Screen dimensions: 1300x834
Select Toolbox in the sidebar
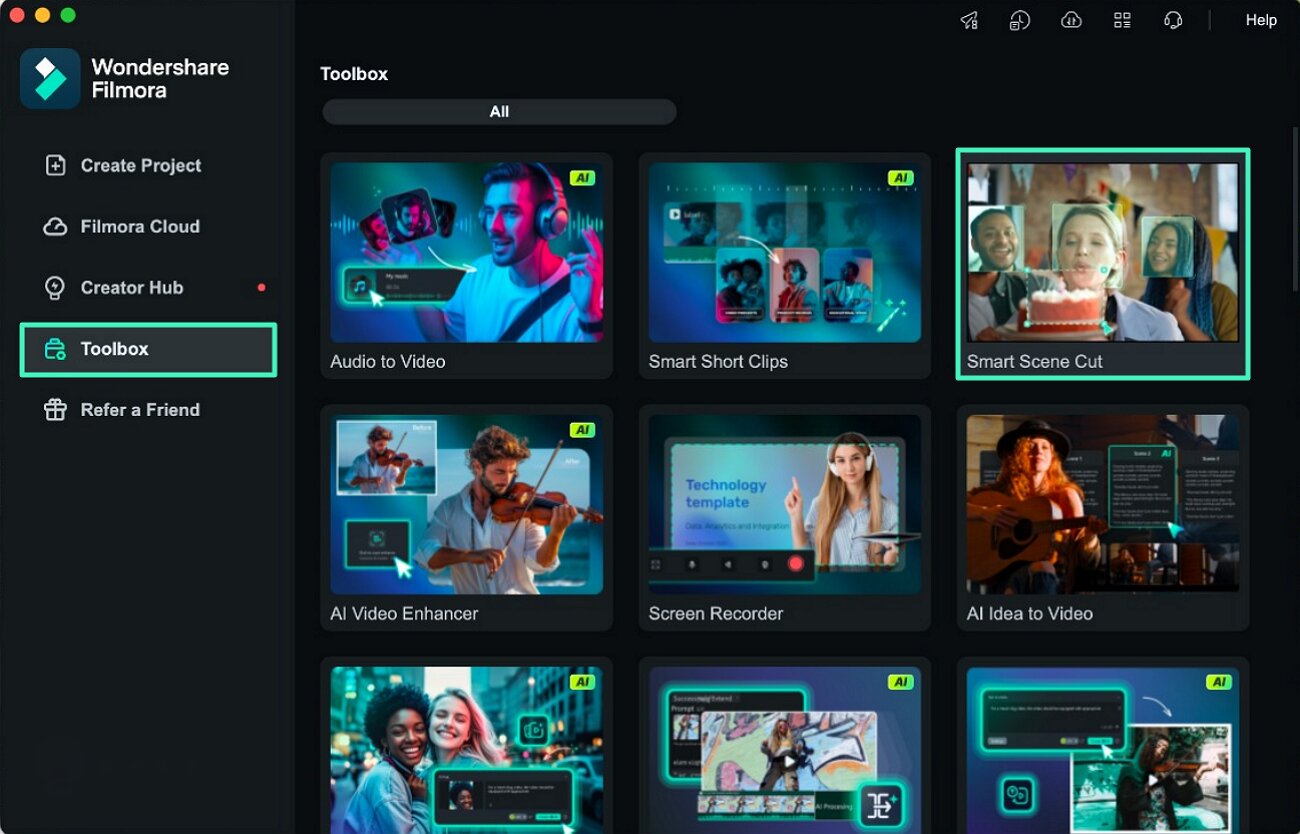click(x=148, y=349)
